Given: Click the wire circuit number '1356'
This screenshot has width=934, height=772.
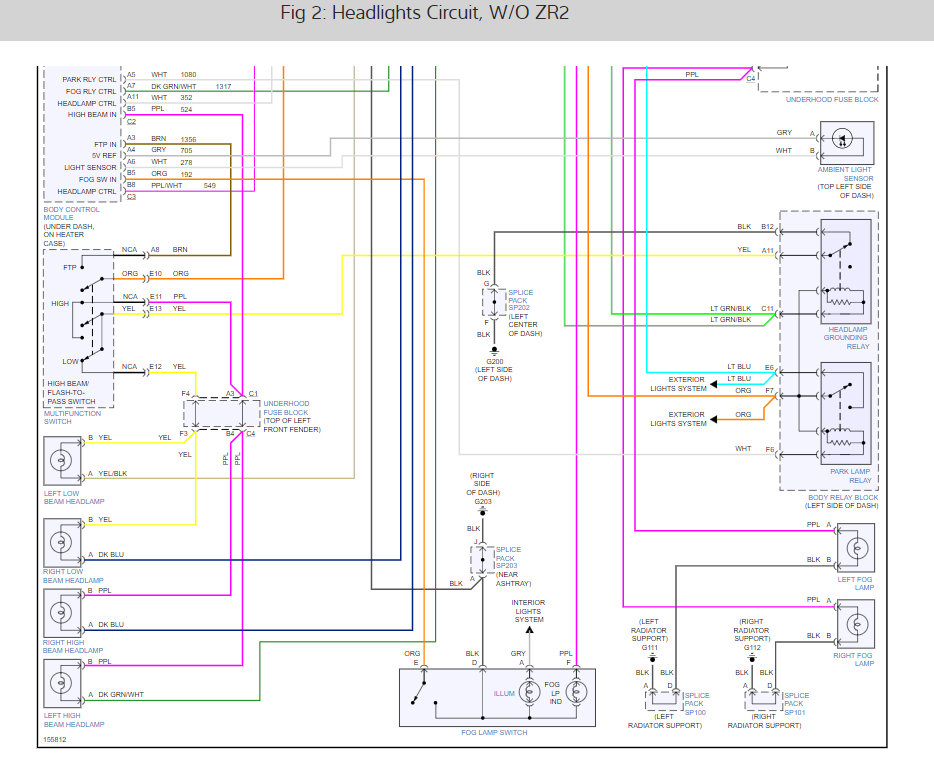Looking at the screenshot, I should click(188, 139).
